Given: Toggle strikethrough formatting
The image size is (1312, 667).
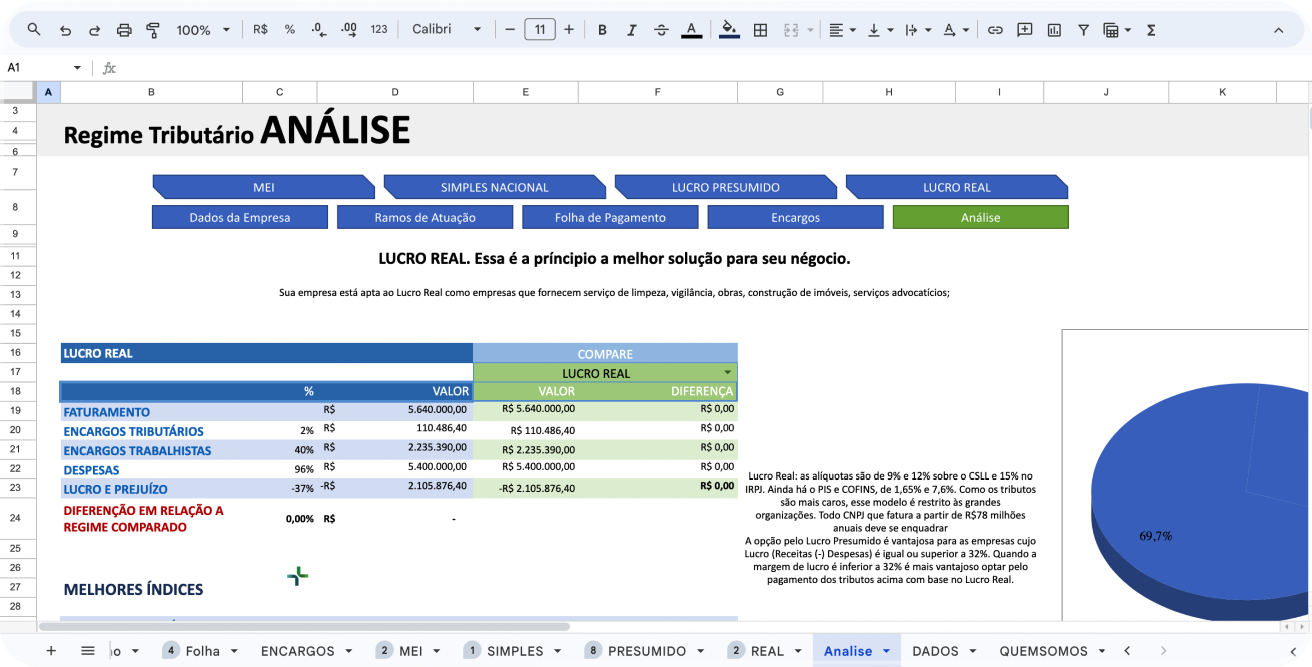Looking at the screenshot, I should tap(661, 30).
